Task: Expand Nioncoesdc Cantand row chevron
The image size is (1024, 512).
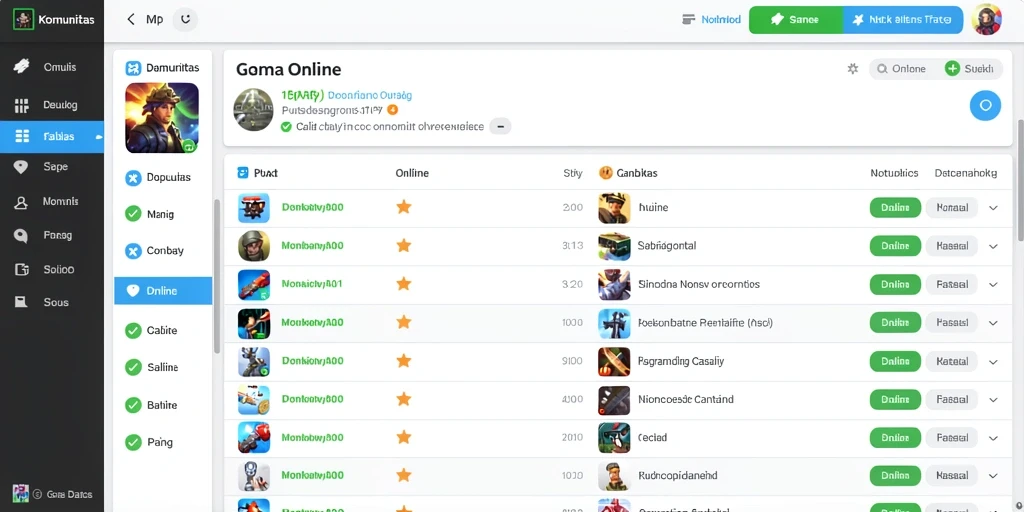Action: 993,400
